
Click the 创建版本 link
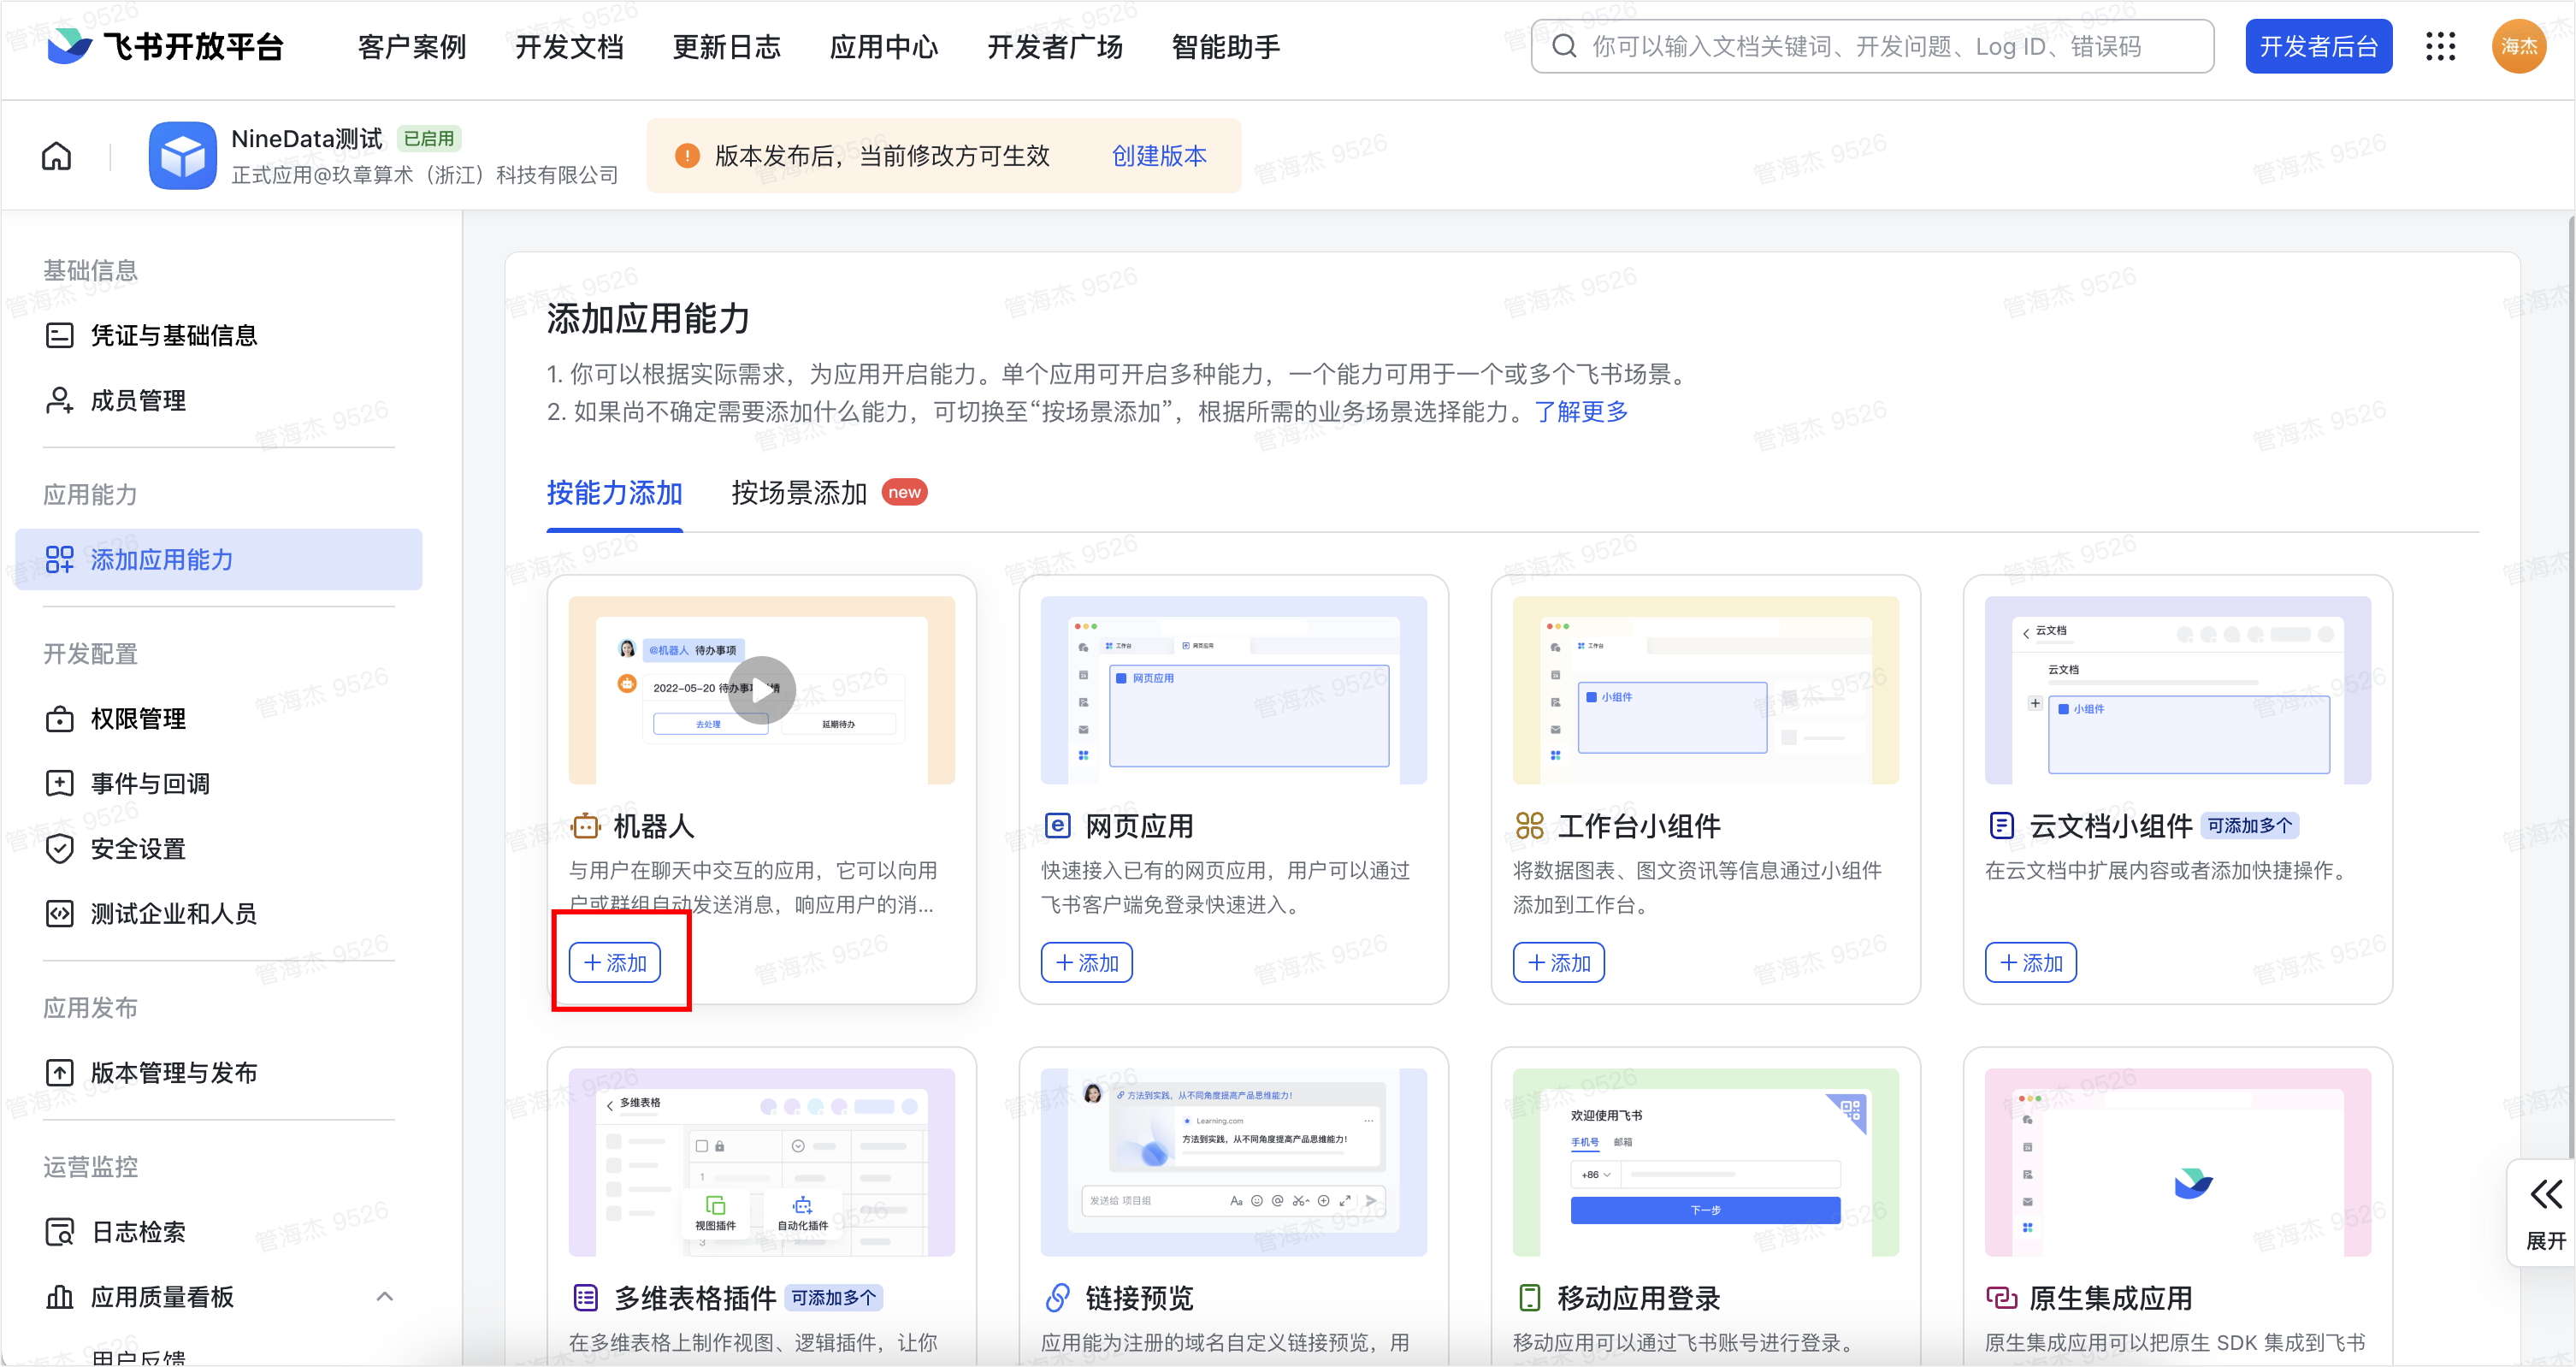(1158, 156)
